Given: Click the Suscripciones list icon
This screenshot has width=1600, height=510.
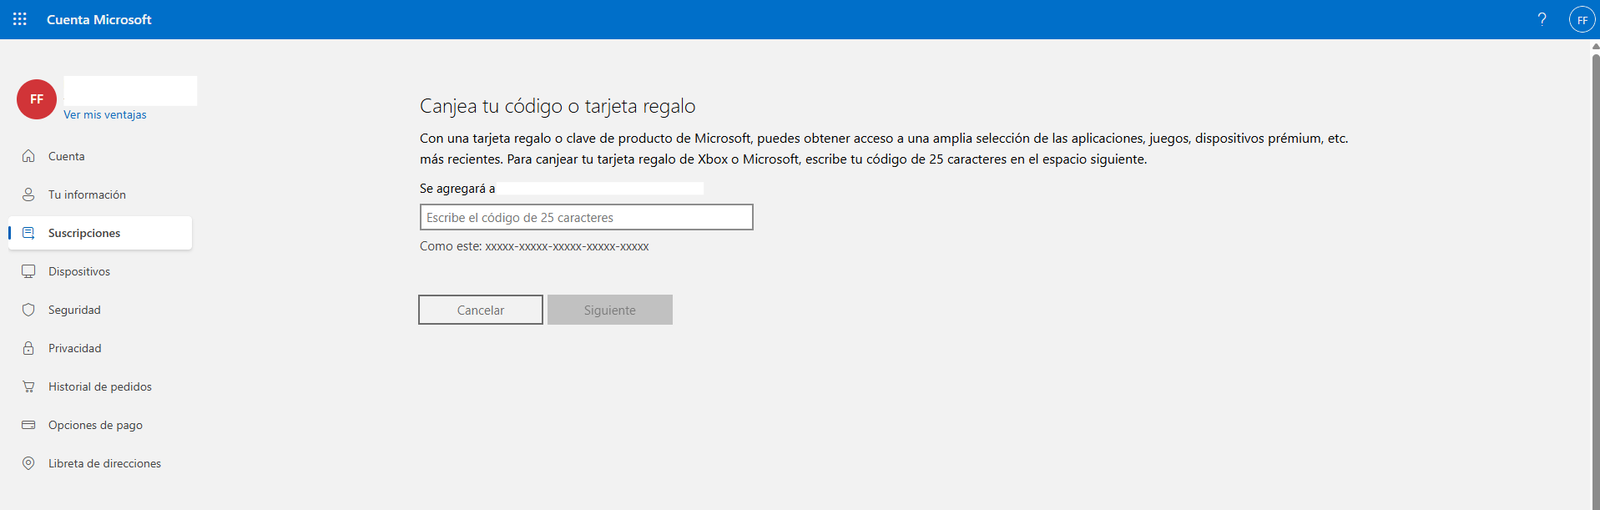Looking at the screenshot, I should pos(28,233).
